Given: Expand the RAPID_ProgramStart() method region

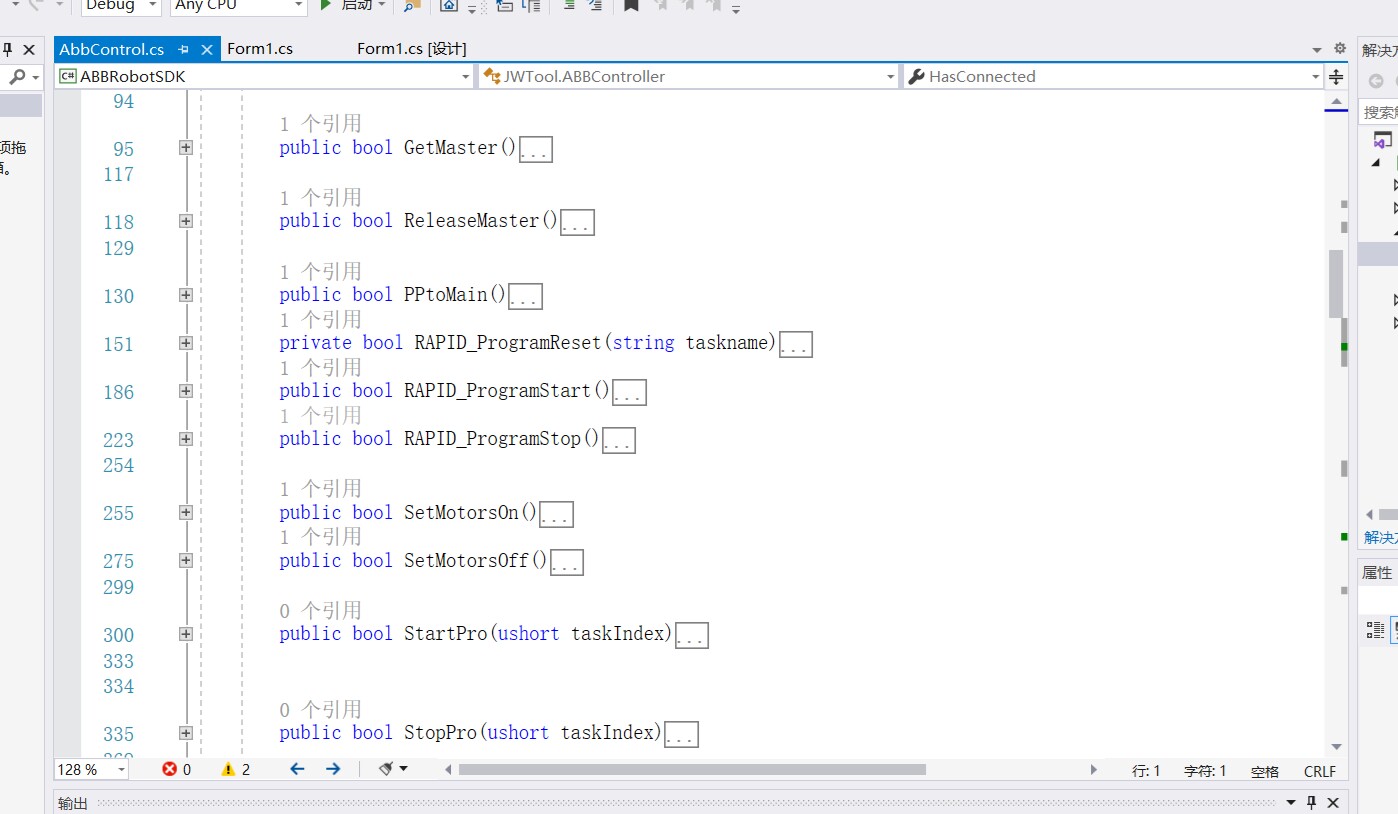Looking at the screenshot, I should point(185,391).
